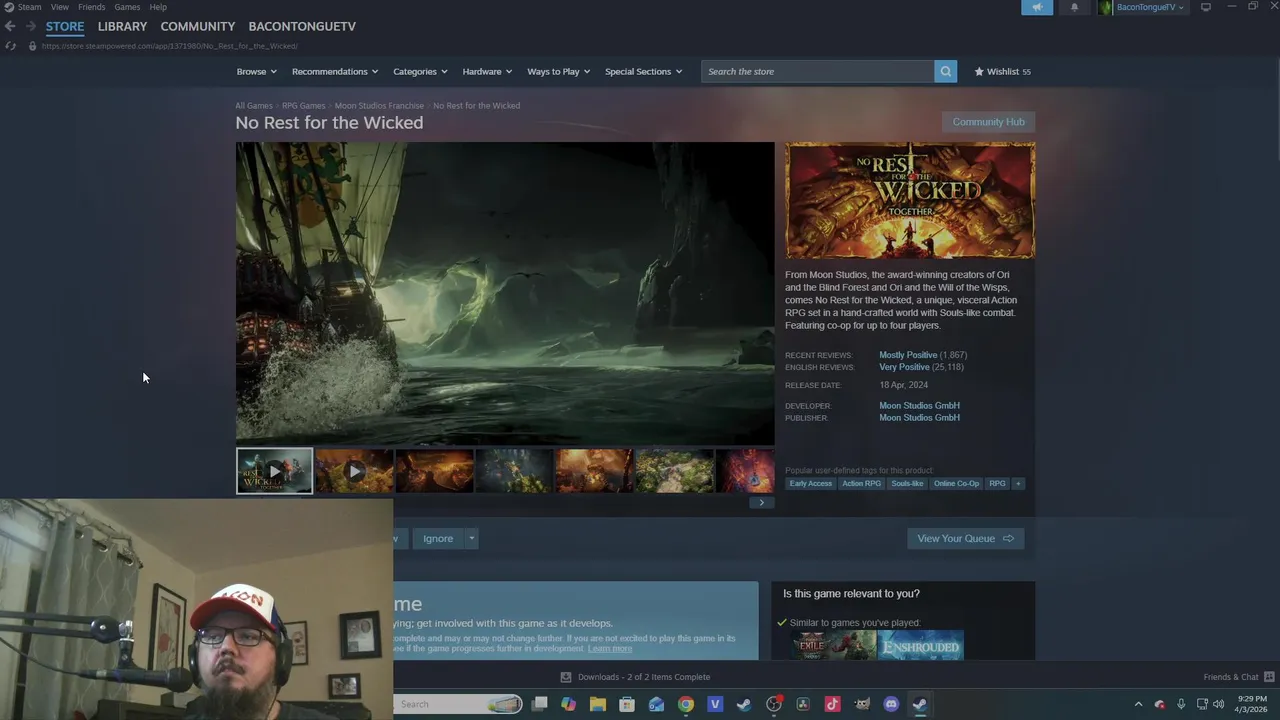Switch to the LIBRARY tab
The height and width of the screenshot is (720, 1280).
point(122,26)
